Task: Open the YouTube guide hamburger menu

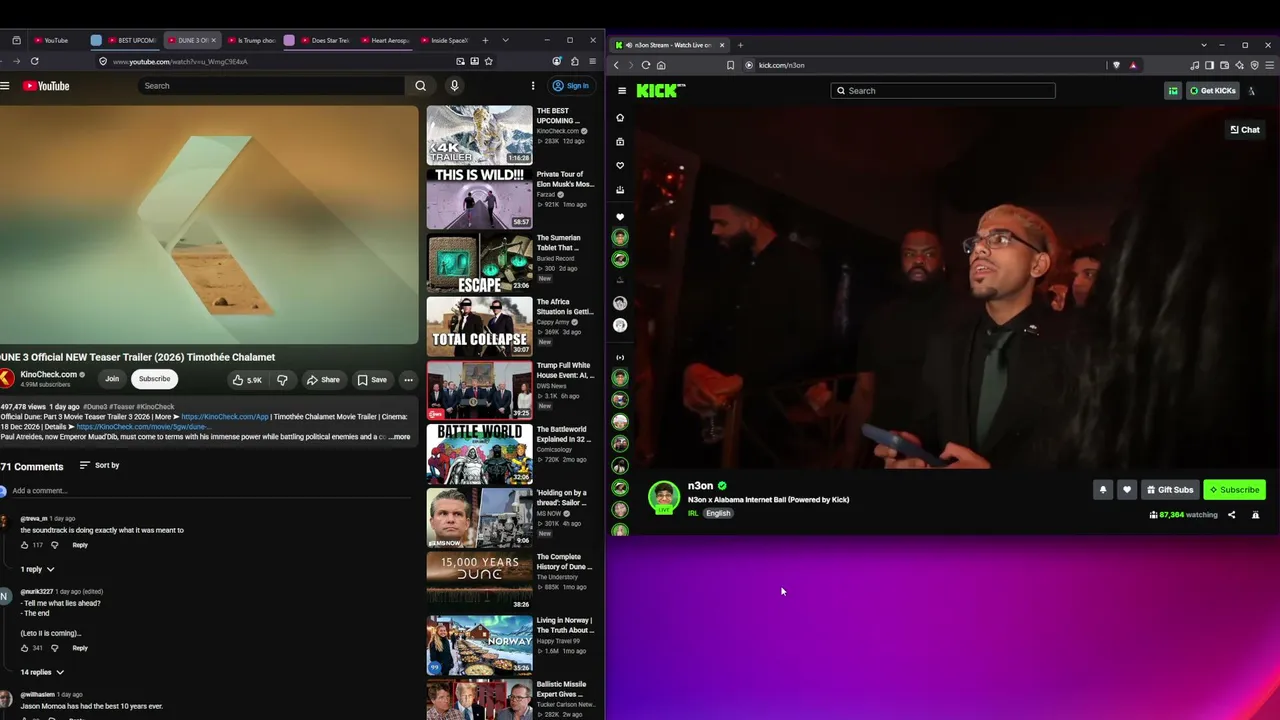Action: click(x=5, y=86)
